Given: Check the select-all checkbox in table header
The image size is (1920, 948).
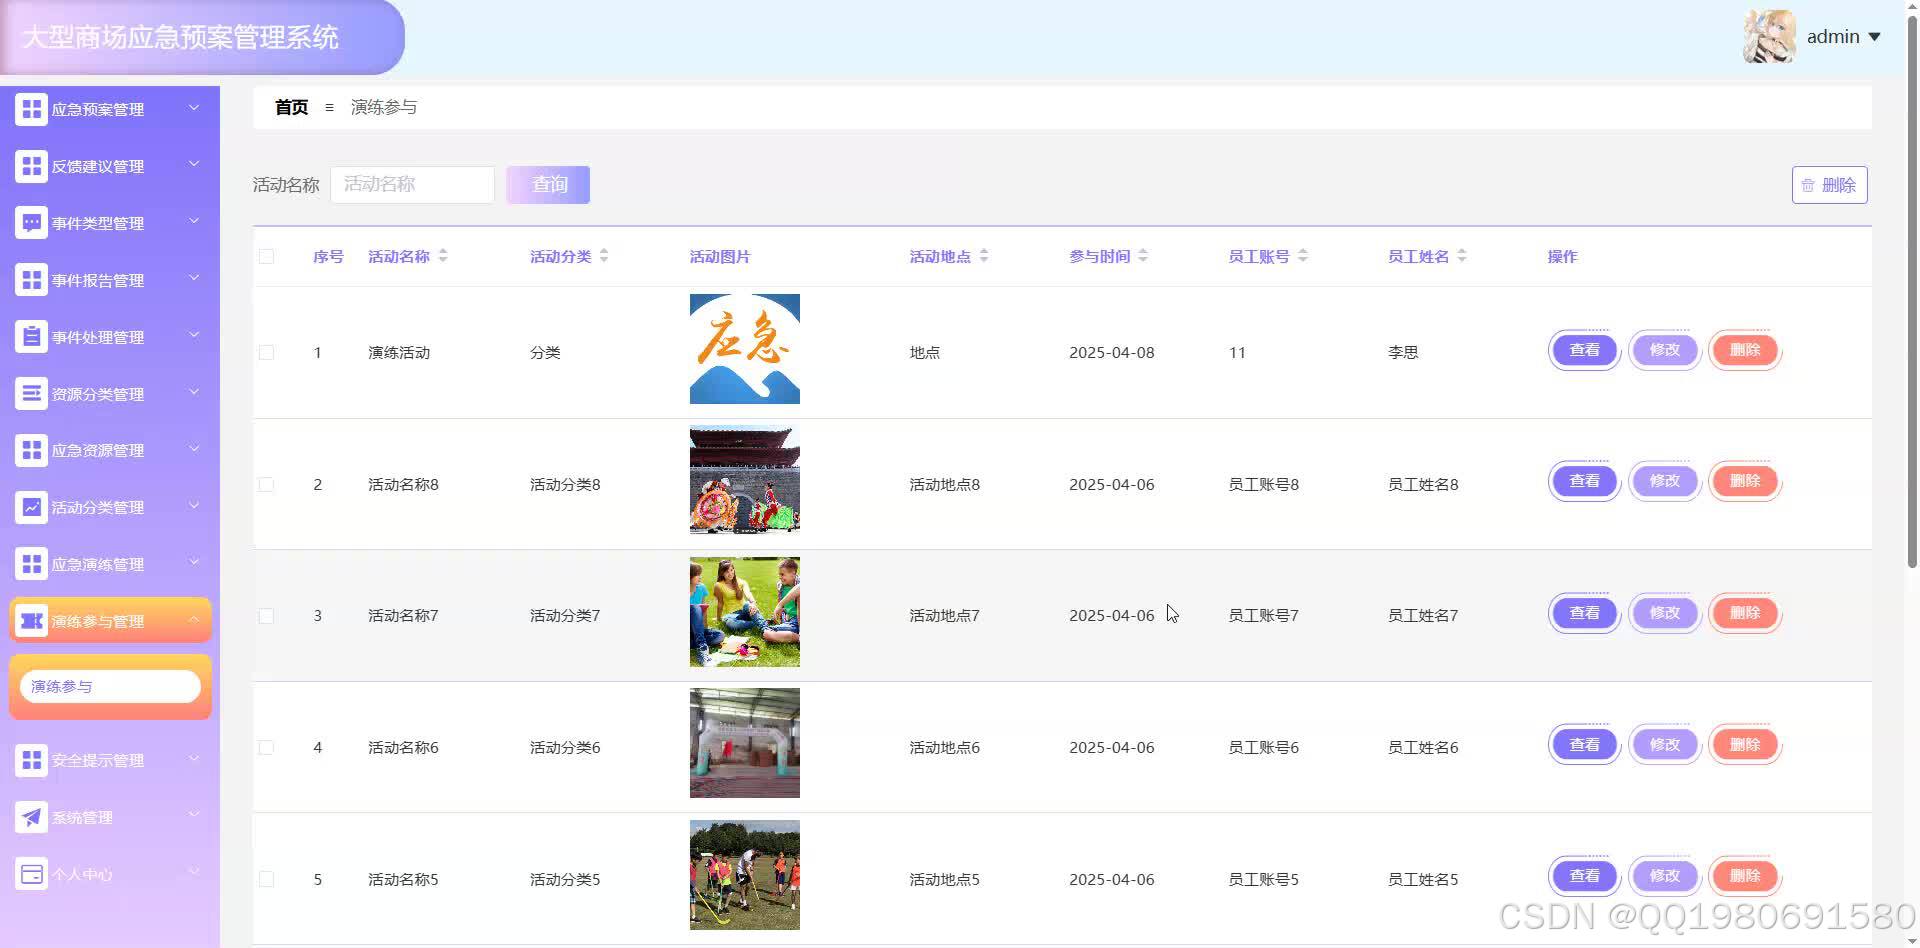Looking at the screenshot, I should [266, 256].
